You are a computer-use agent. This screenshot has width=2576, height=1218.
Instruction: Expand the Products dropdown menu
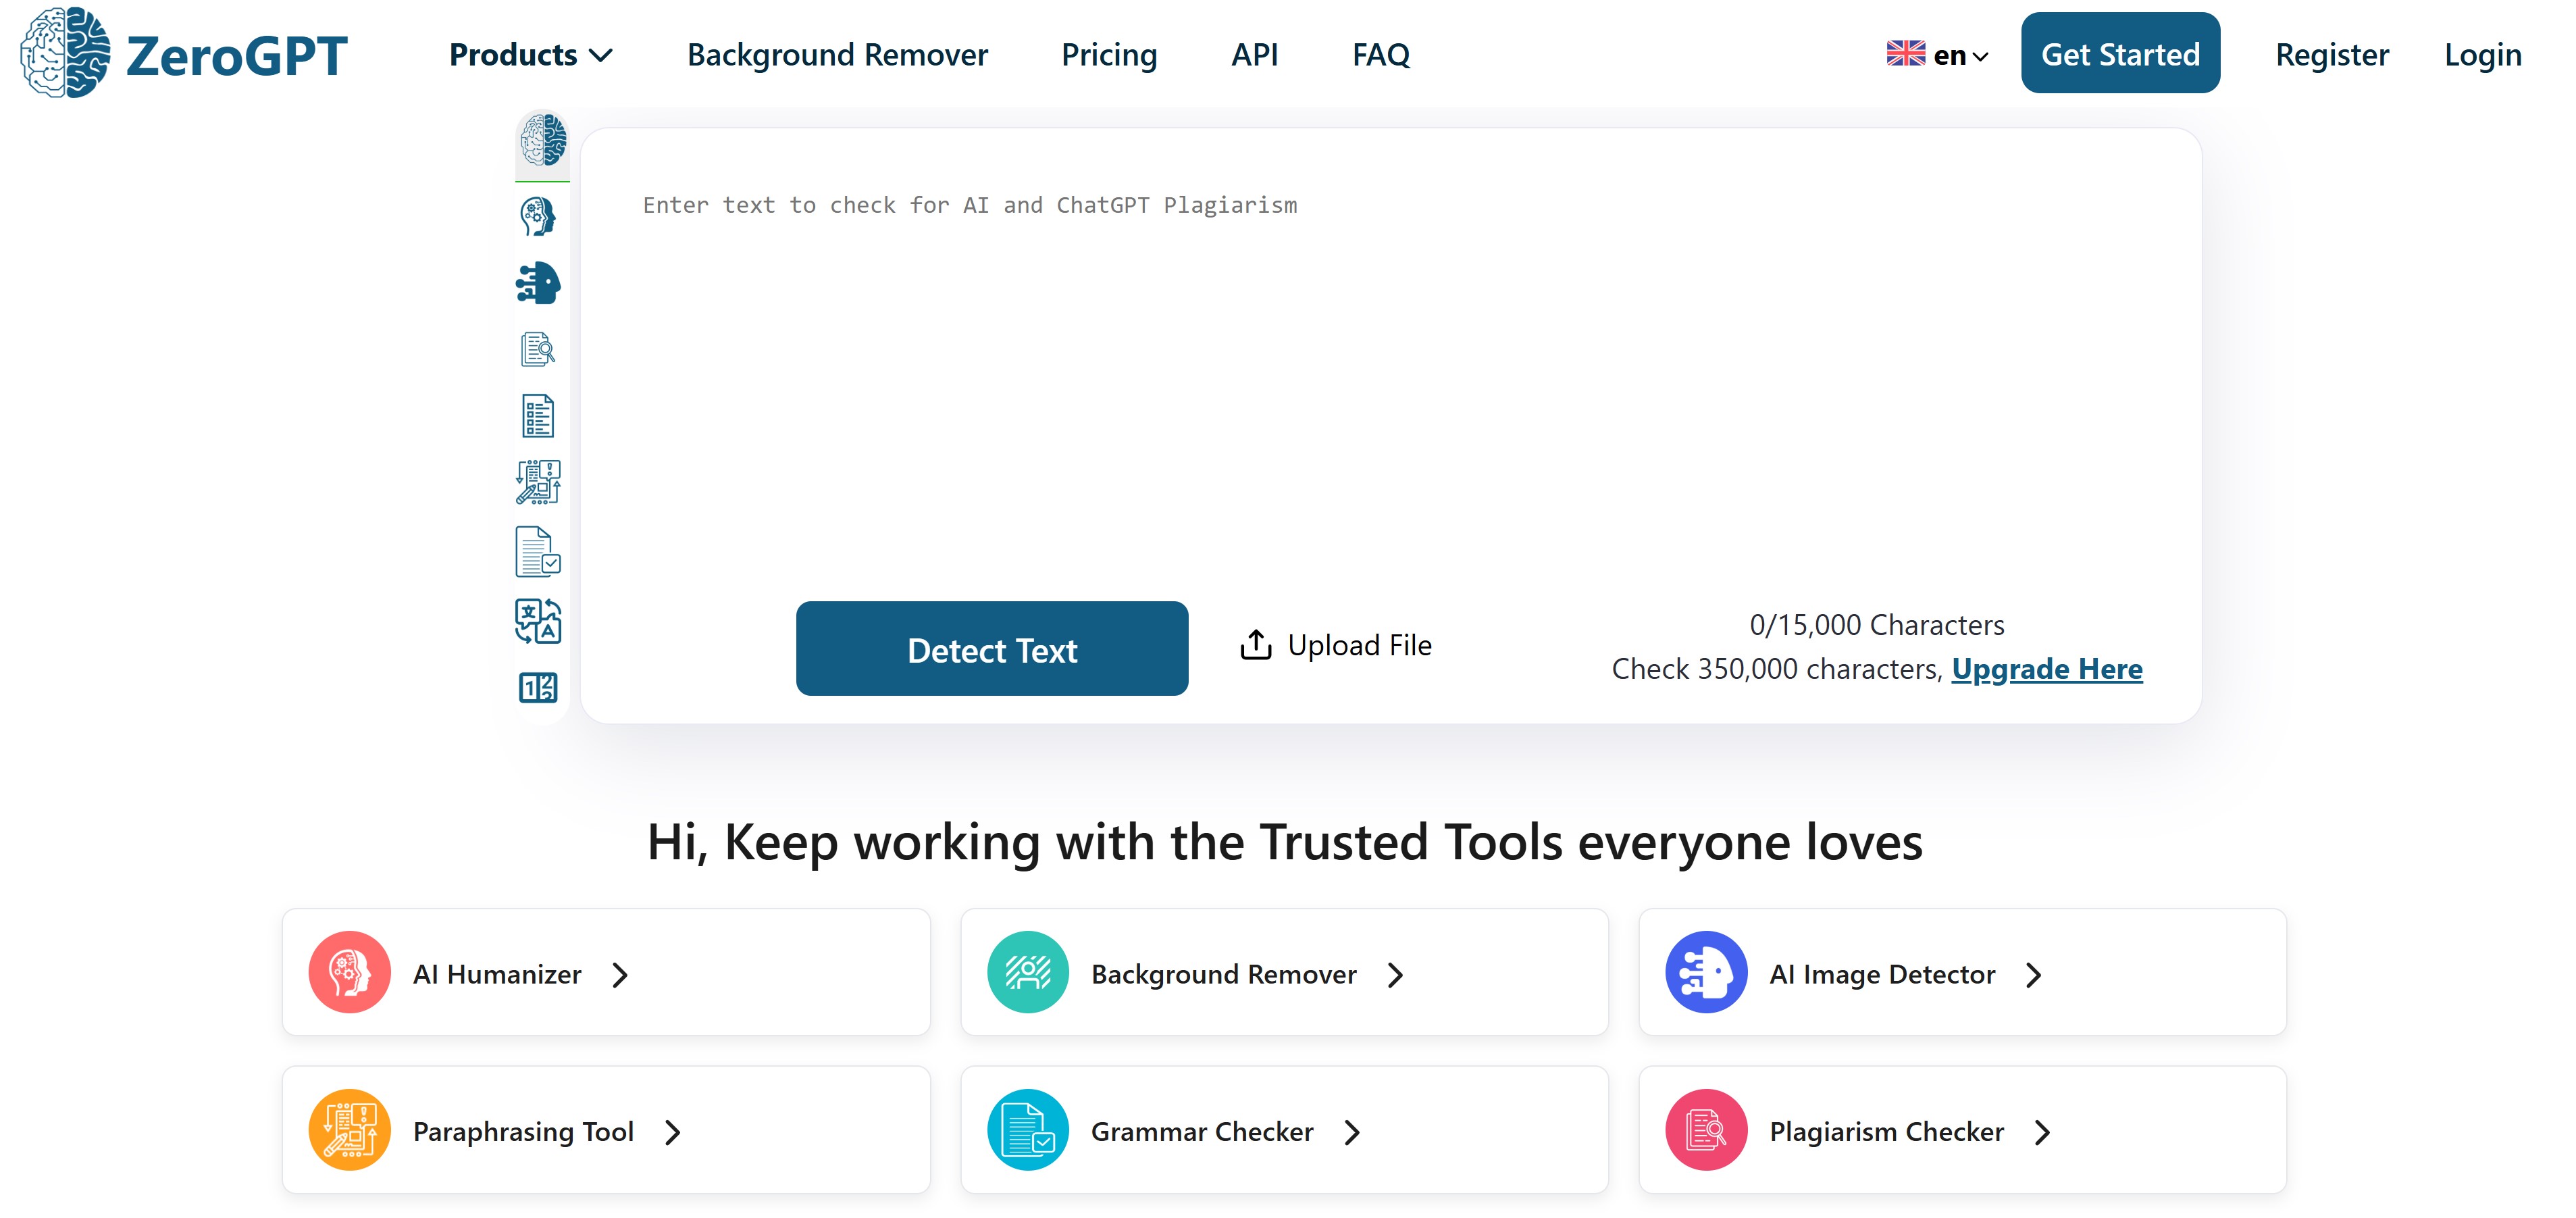coord(531,55)
